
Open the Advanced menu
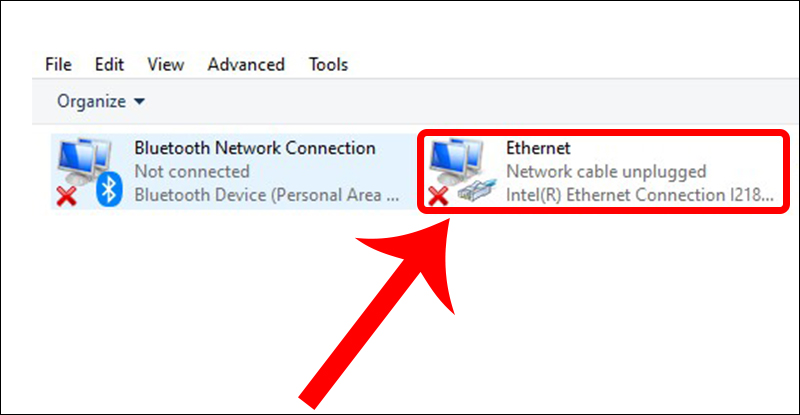[x=246, y=64]
